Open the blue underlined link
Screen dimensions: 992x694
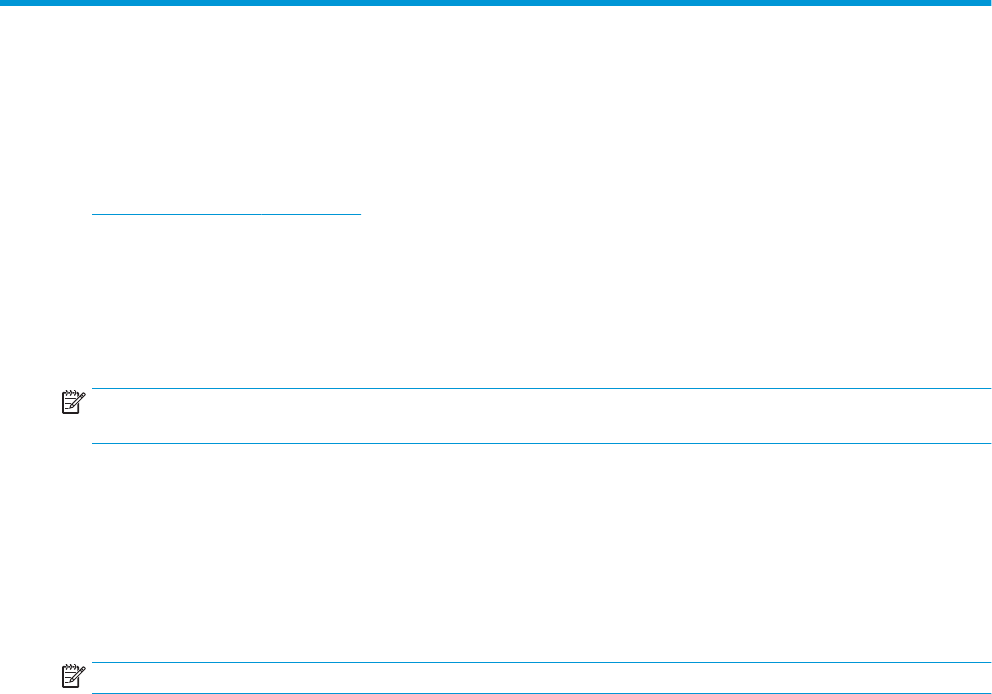pyautogui.click(x=225, y=213)
